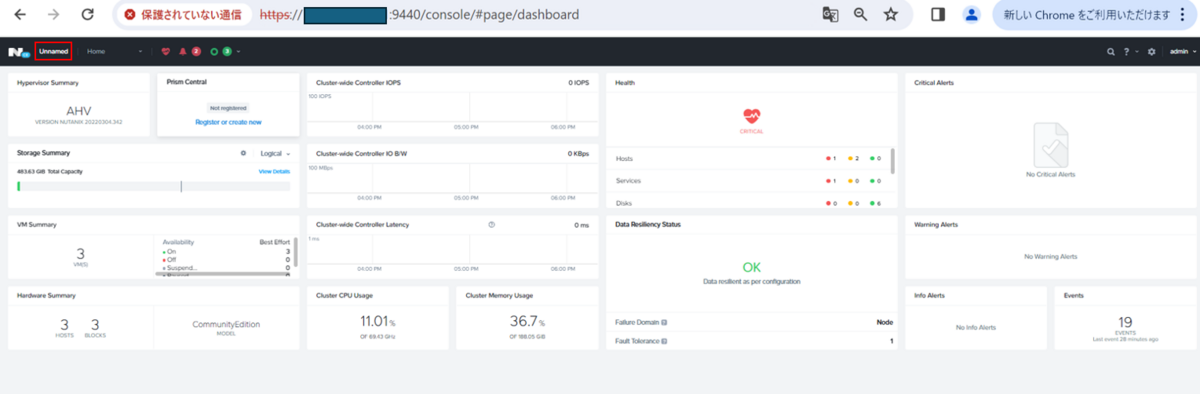This screenshot has height=394, width=1200.
Task: Click the not secure connection warning chip
Action: [x=183, y=15]
